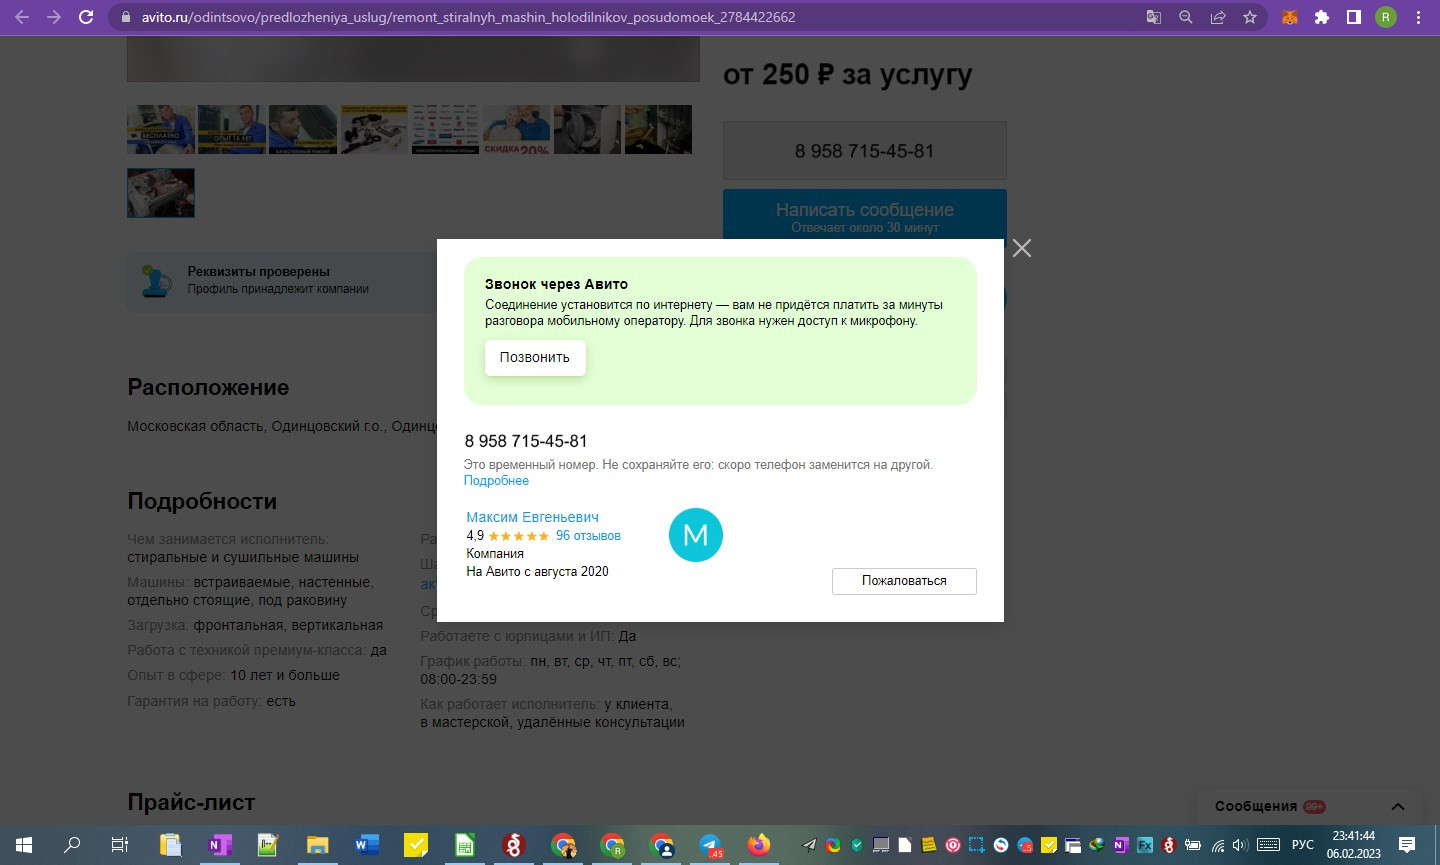Go forward in browser history
This screenshot has height=865, width=1440.
click(54, 17)
